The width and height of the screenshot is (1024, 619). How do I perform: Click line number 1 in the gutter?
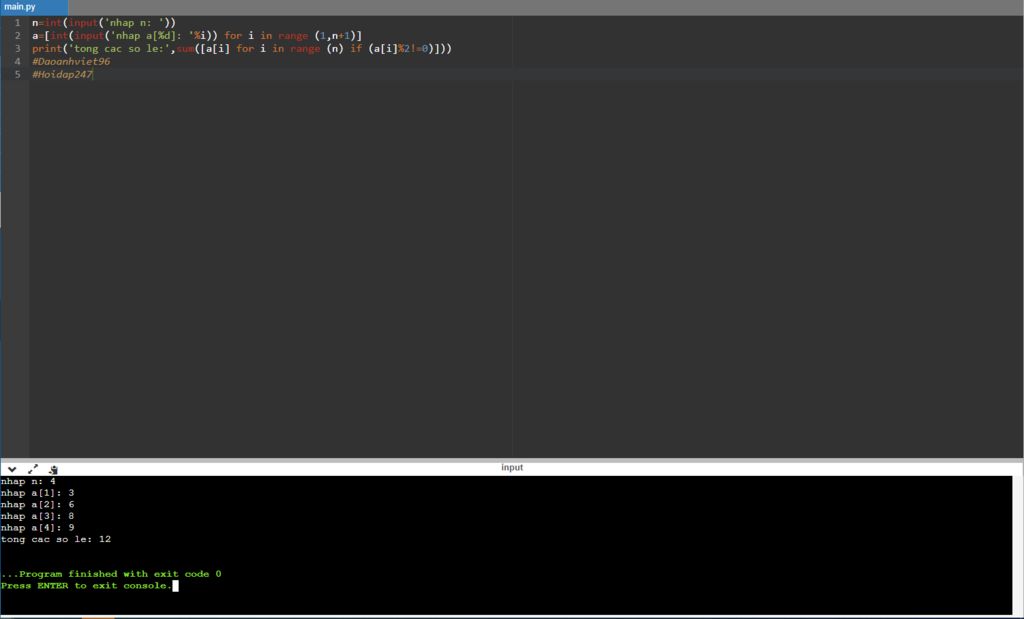pos(18,23)
